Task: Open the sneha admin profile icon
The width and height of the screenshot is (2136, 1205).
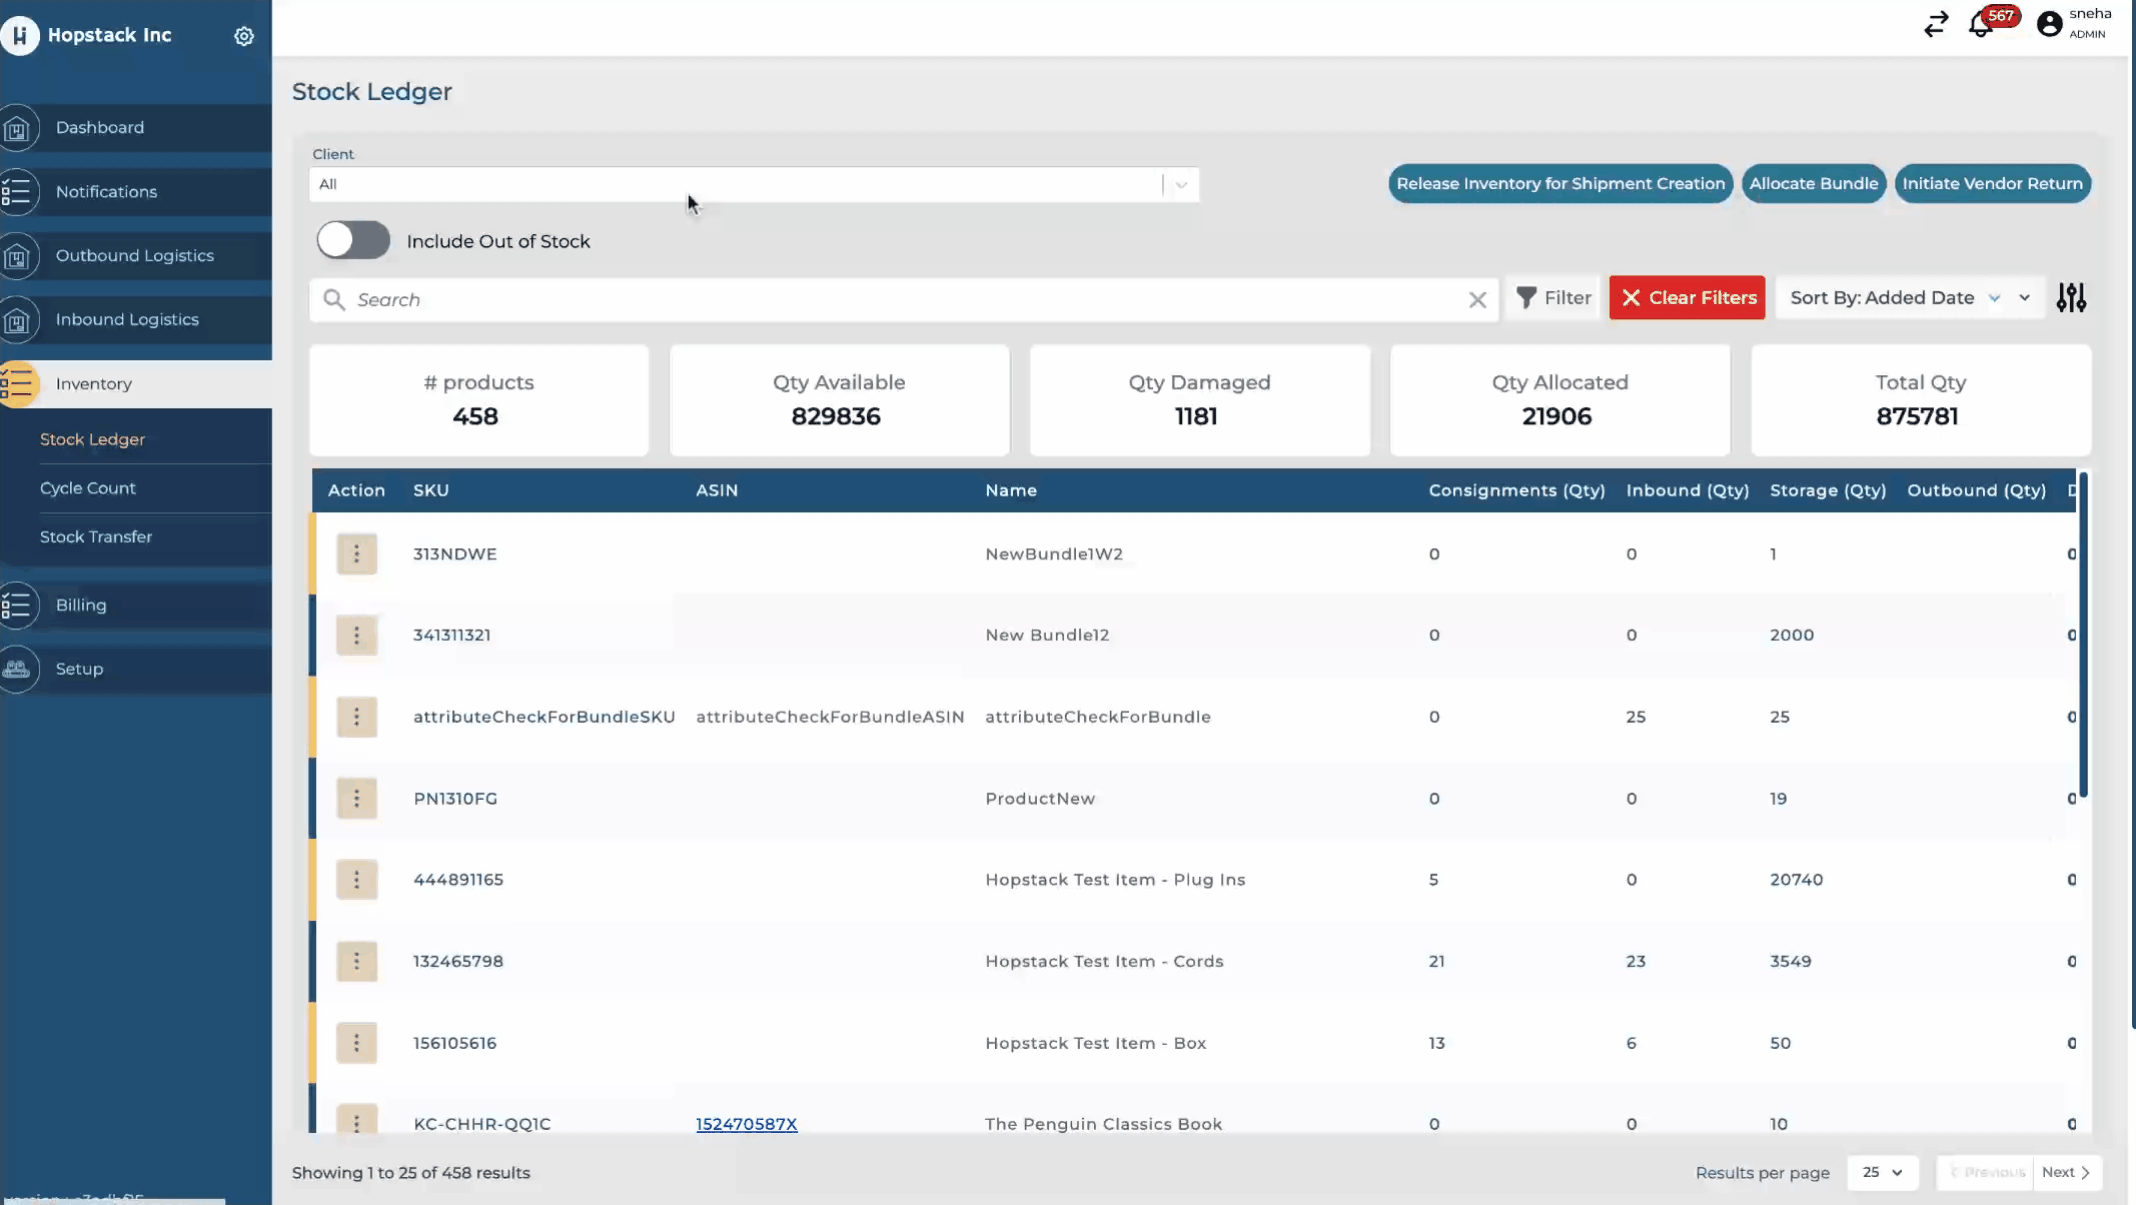Action: pyautogui.click(x=2049, y=24)
